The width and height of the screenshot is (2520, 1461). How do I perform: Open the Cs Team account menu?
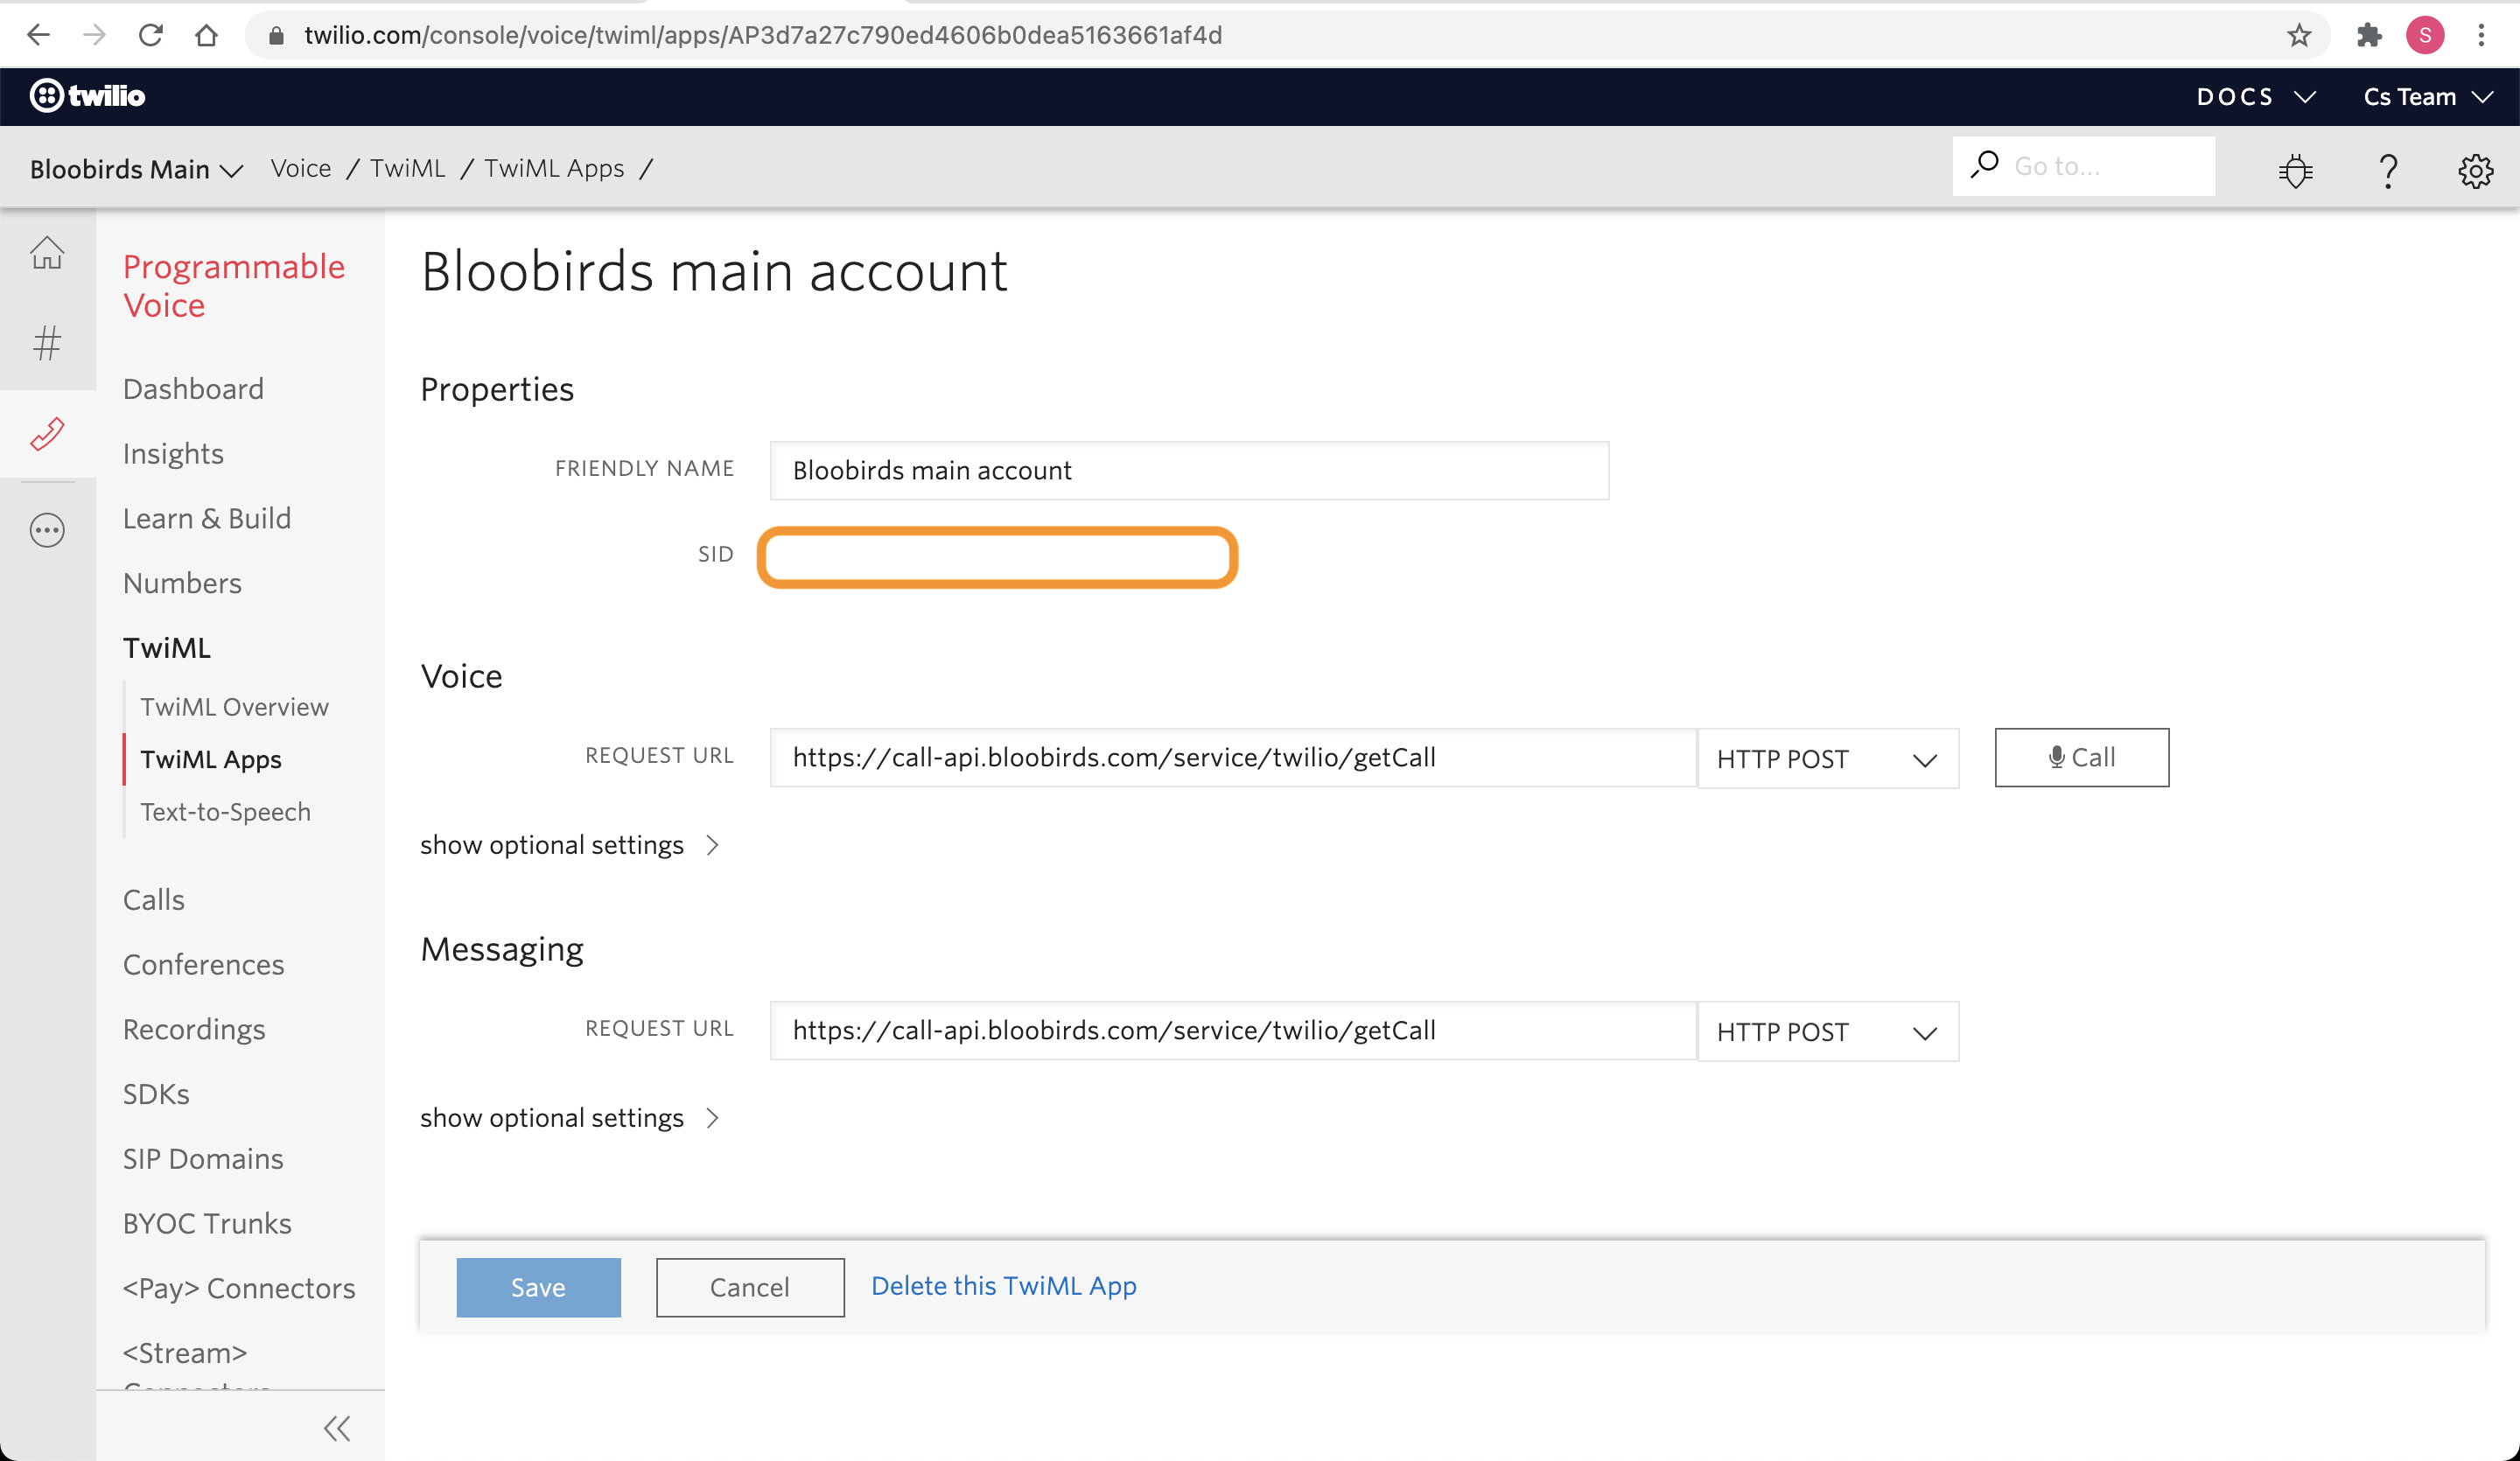coord(2427,97)
